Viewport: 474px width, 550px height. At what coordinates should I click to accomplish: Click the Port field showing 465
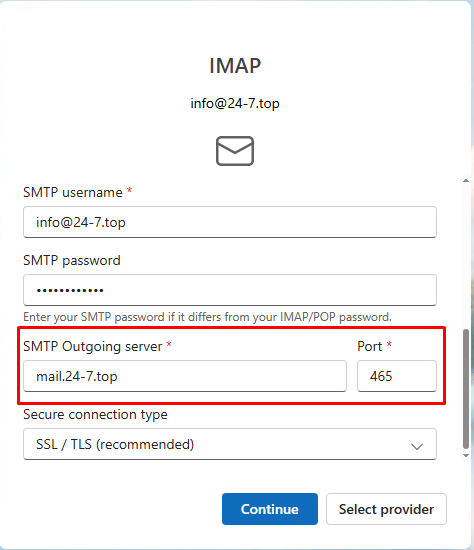point(397,376)
